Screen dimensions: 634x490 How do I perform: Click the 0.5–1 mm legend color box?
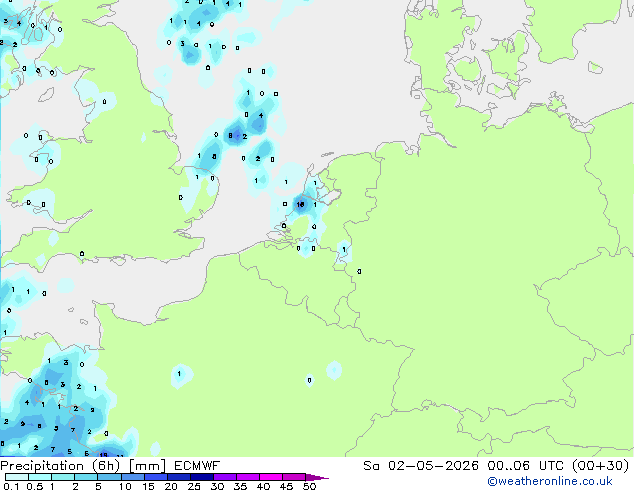pyautogui.click(x=40, y=477)
